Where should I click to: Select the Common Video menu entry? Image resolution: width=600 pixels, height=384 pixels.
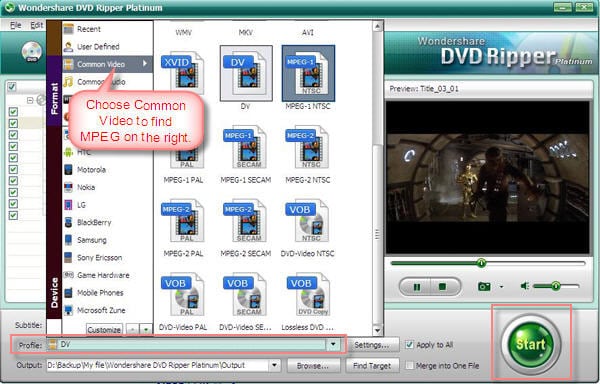click(108, 64)
